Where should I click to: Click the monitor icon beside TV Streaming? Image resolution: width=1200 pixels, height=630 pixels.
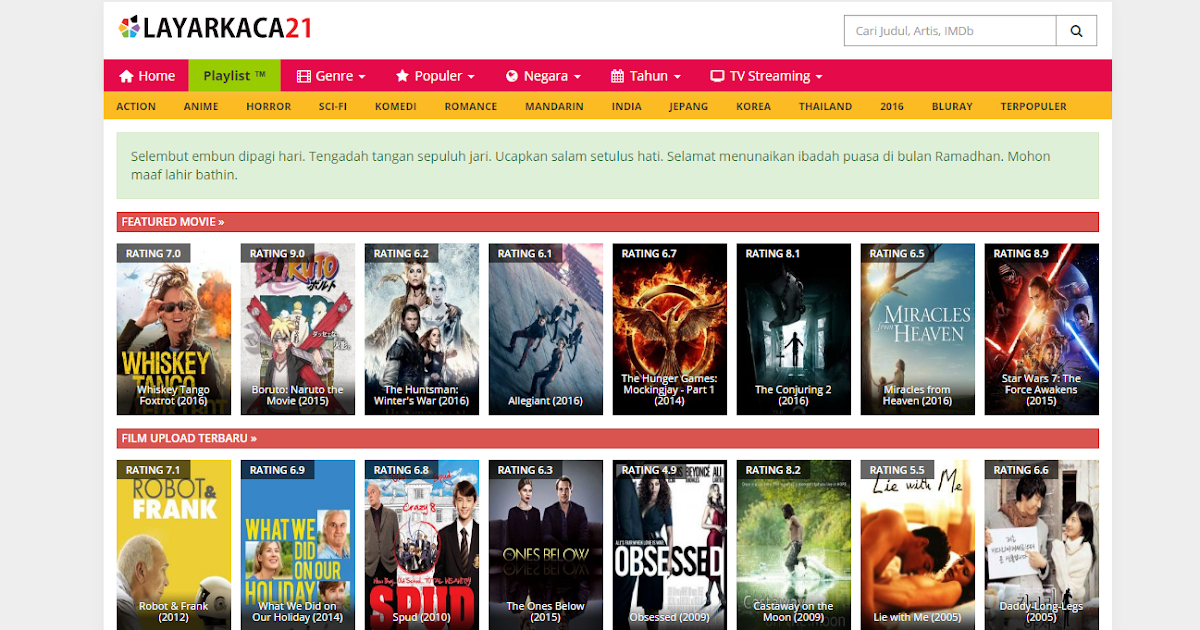(716, 75)
